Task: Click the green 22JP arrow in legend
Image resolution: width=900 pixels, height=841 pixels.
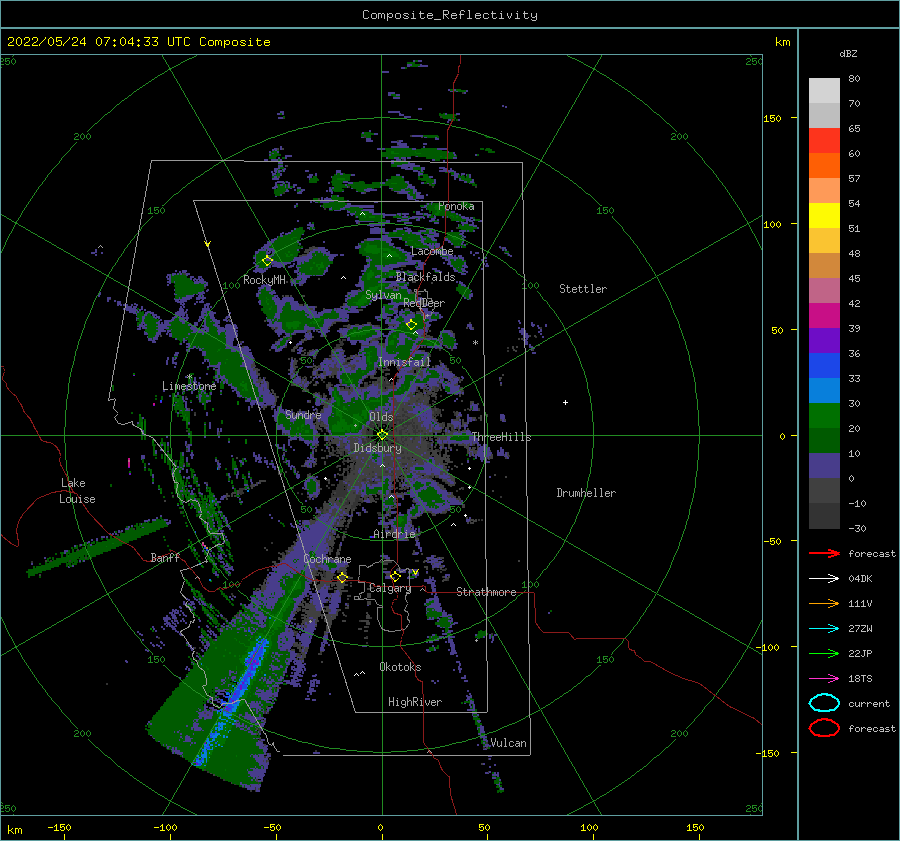Action: point(824,653)
